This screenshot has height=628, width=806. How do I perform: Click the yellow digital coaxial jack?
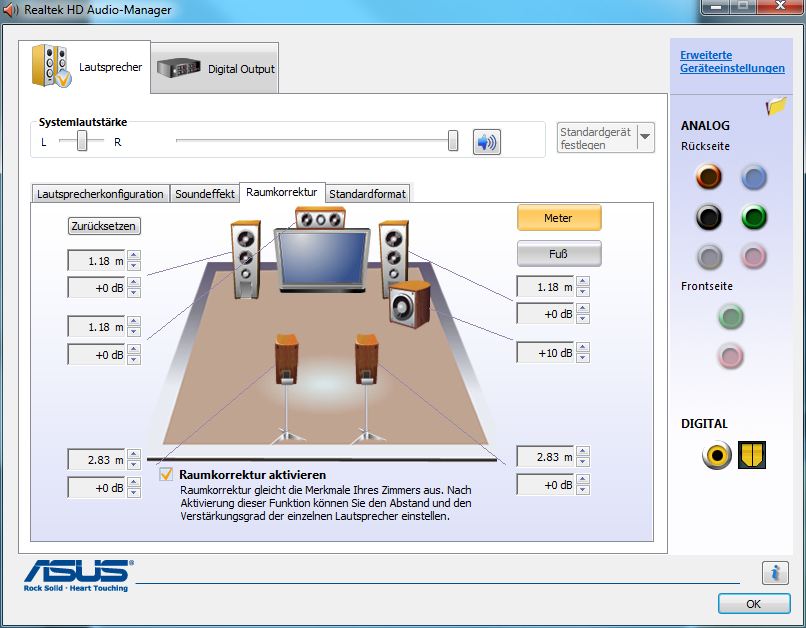tap(717, 455)
